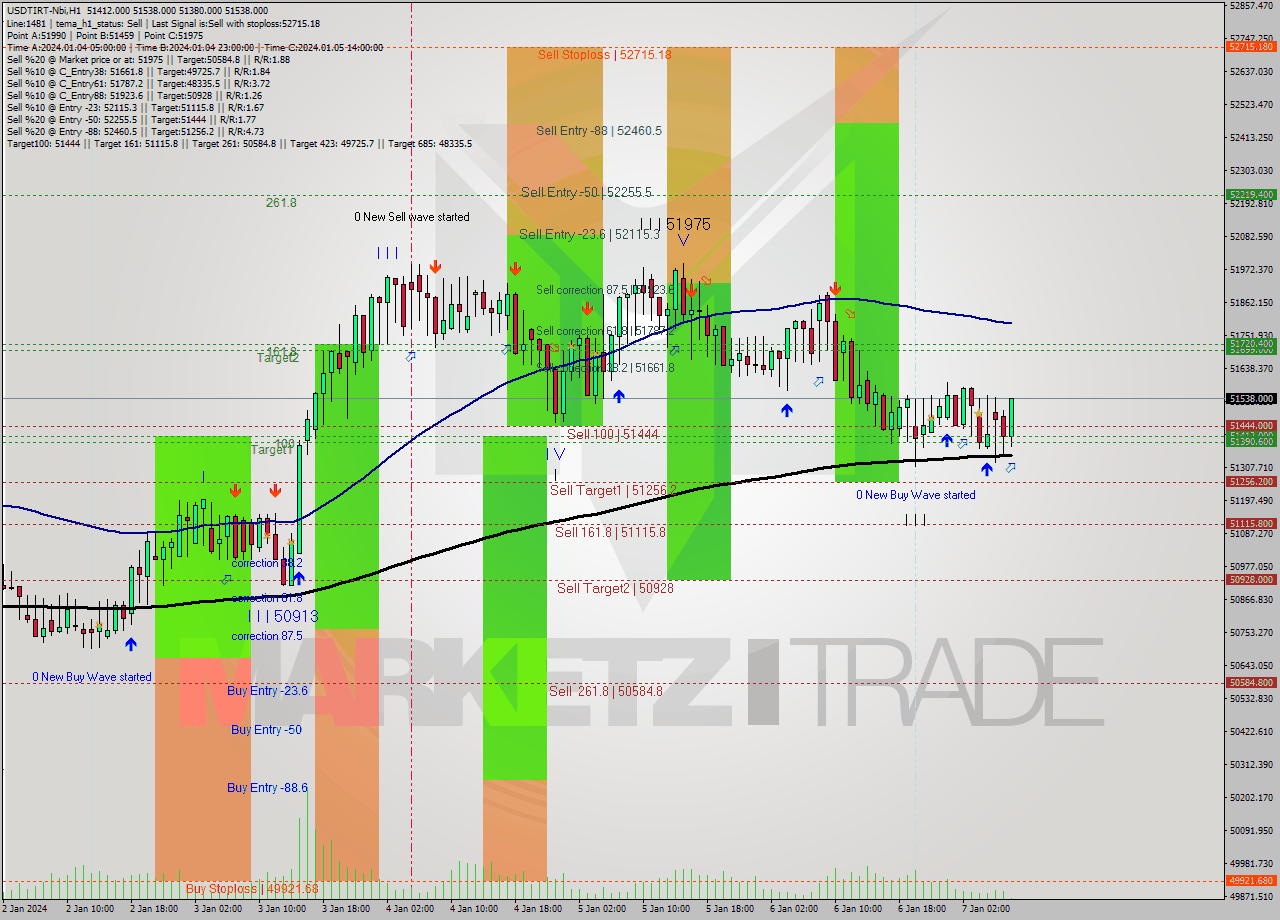Click the 'Sell Entry -50 | 52255.5' label
Screen dimensions: 1280x920
[x=587, y=192]
